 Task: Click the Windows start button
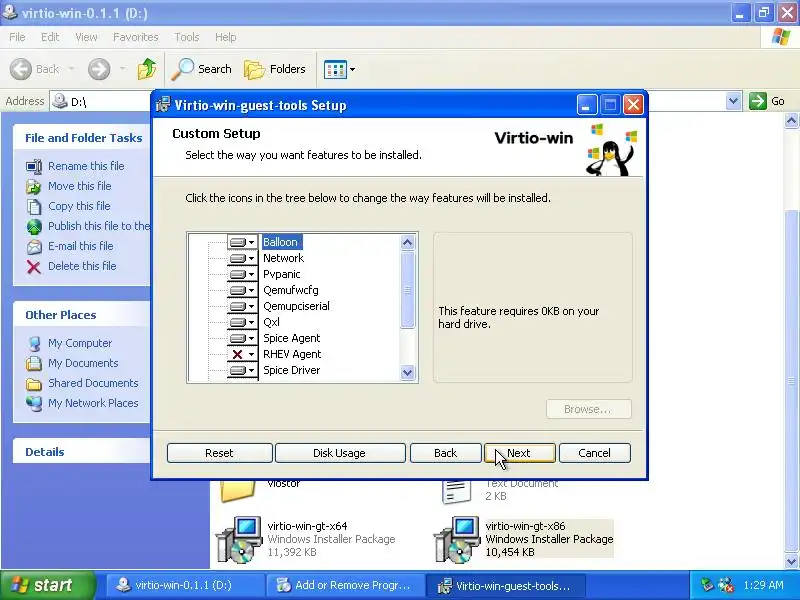pos(47,585)
